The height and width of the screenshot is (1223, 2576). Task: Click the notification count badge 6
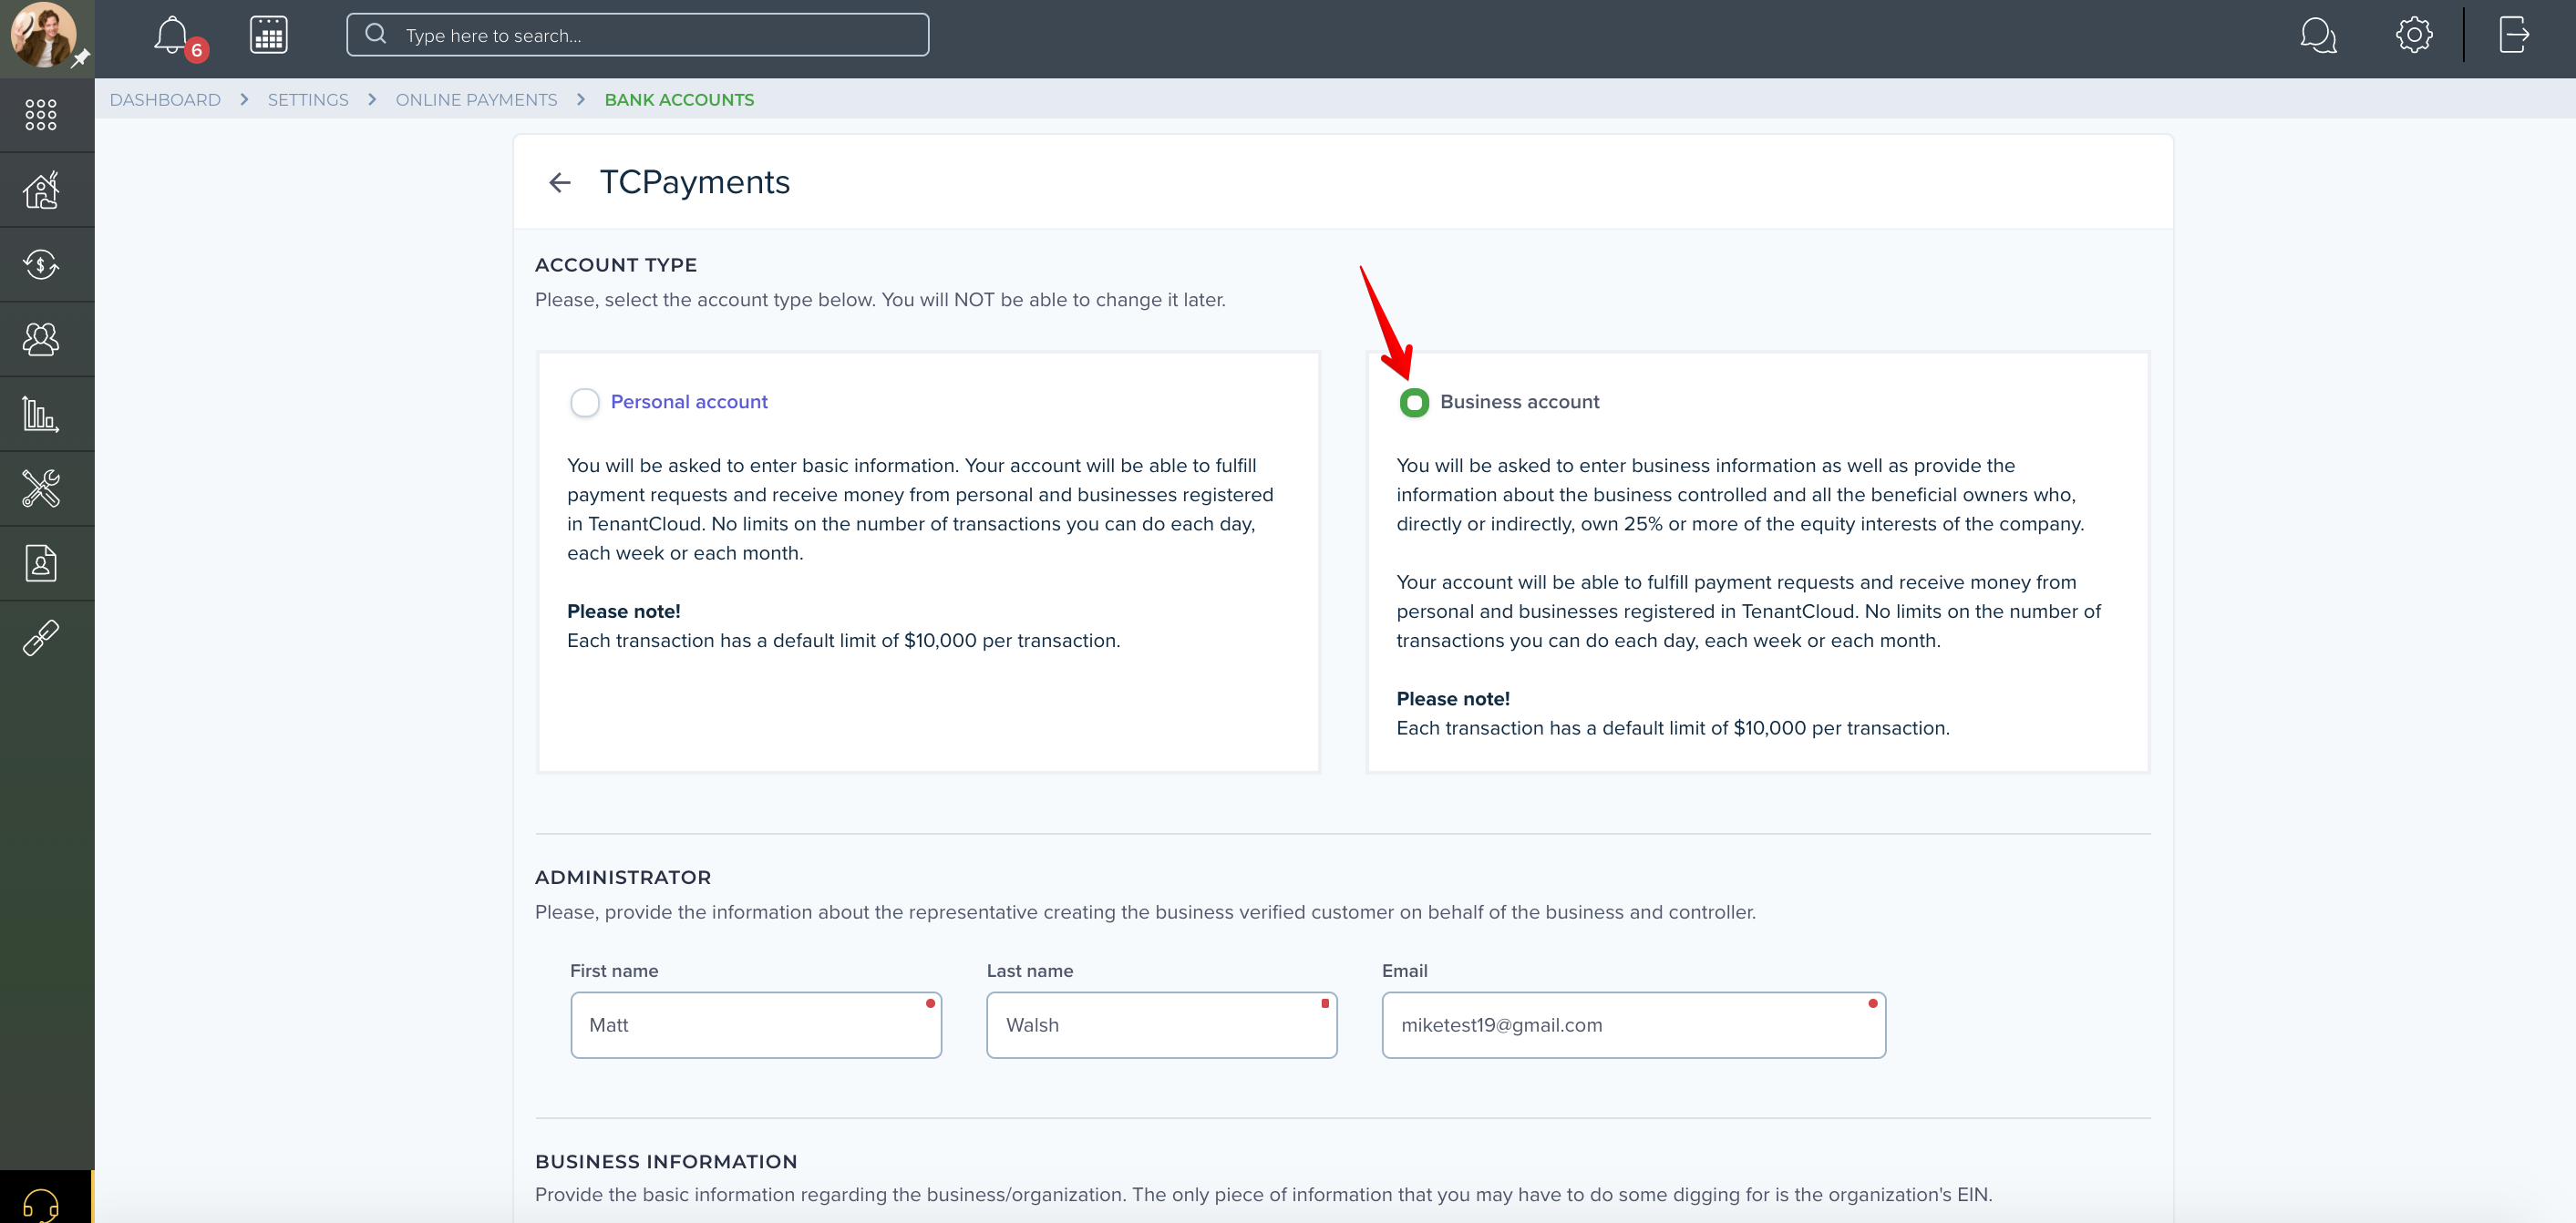(x=197, y=50)
